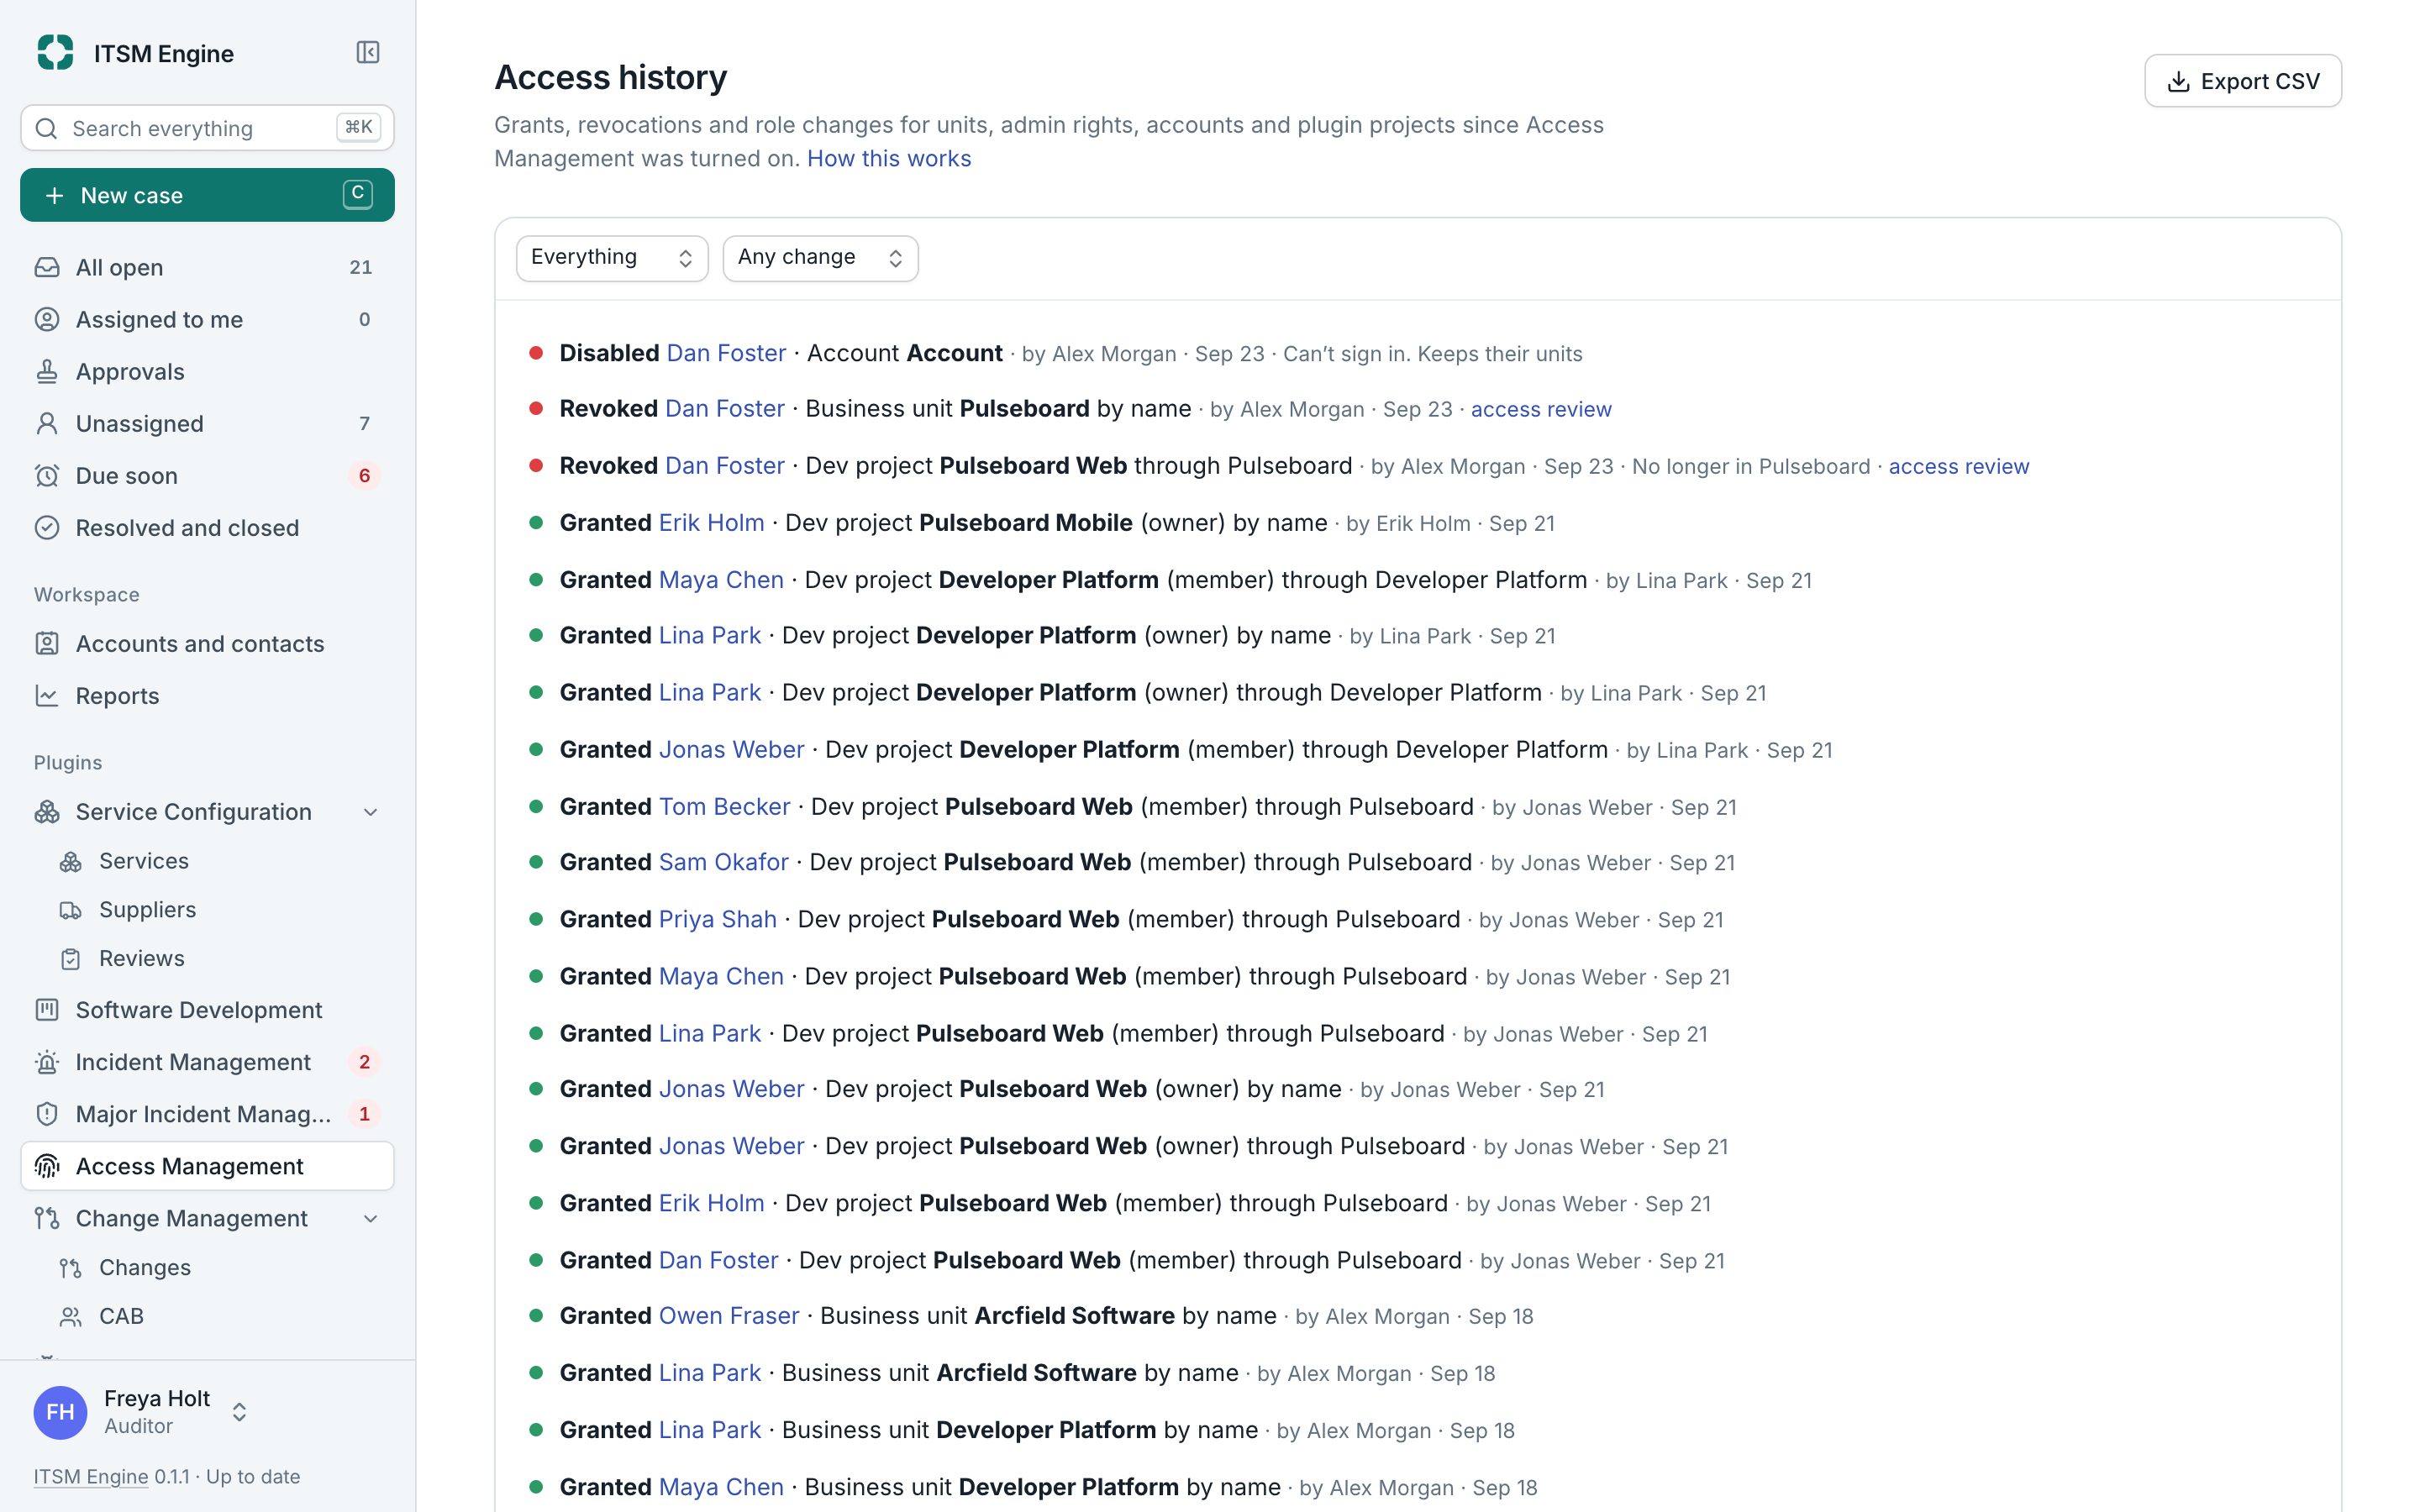Open Assigned to me view
The height and width of the screenshot is (1512, 2420).
tap(207, 319)
